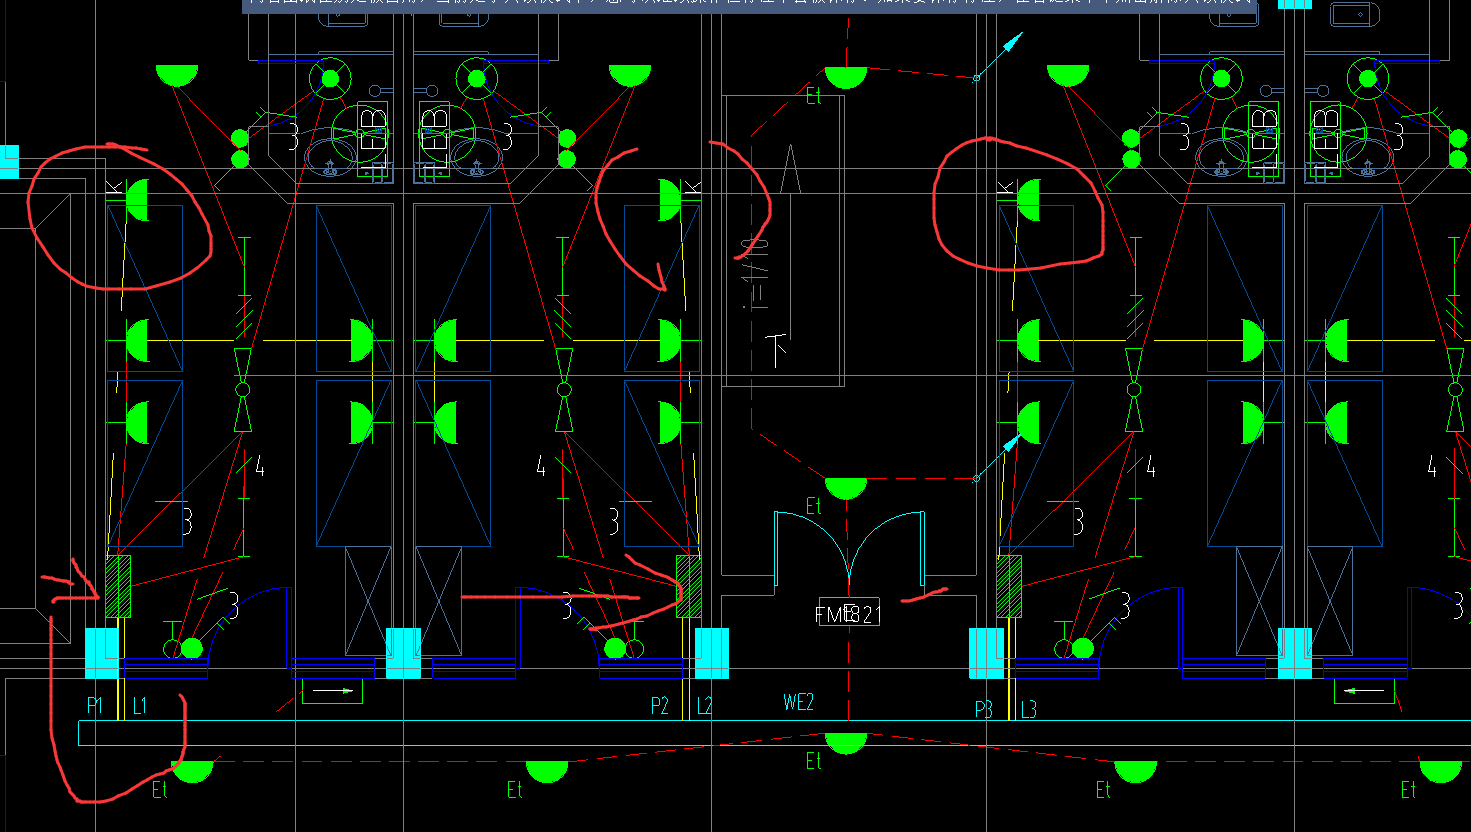
Task: Select green hatched box on P3 riser
Action: click(1009, 586)
